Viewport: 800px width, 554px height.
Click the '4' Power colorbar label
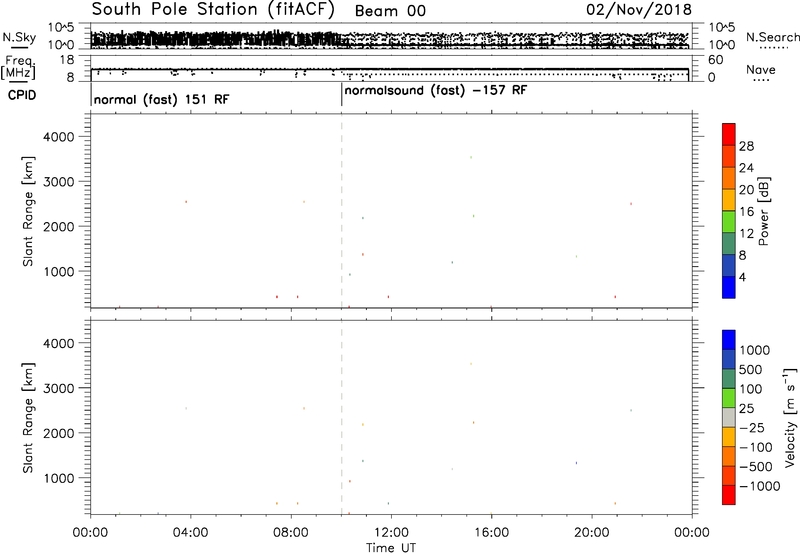(742, 278)
